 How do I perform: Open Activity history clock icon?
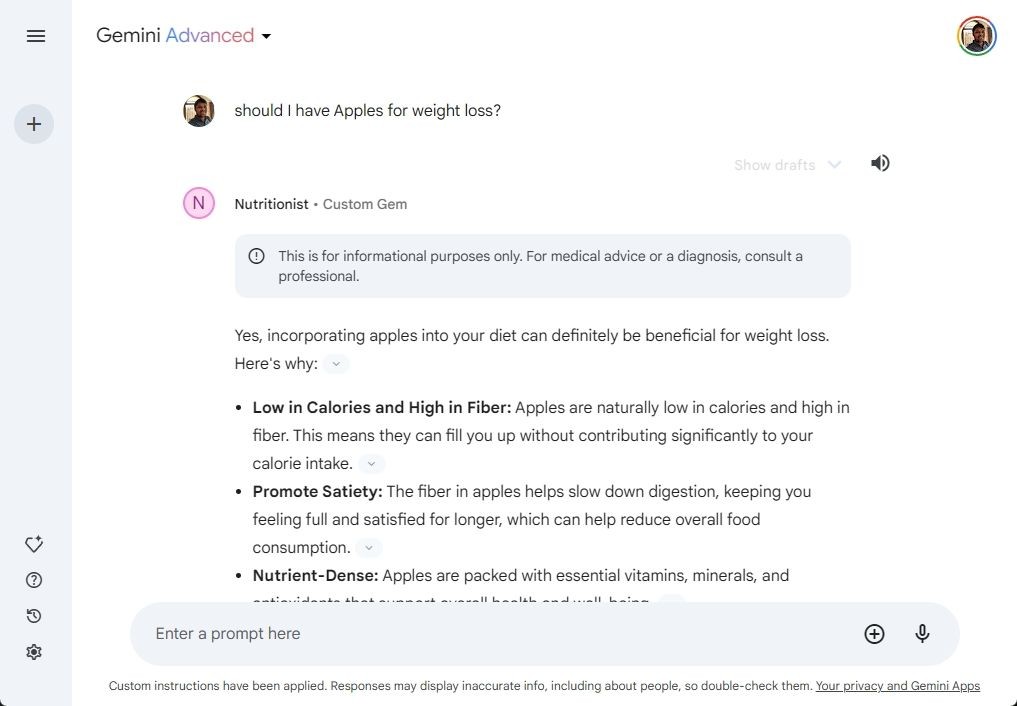(34, 616)
